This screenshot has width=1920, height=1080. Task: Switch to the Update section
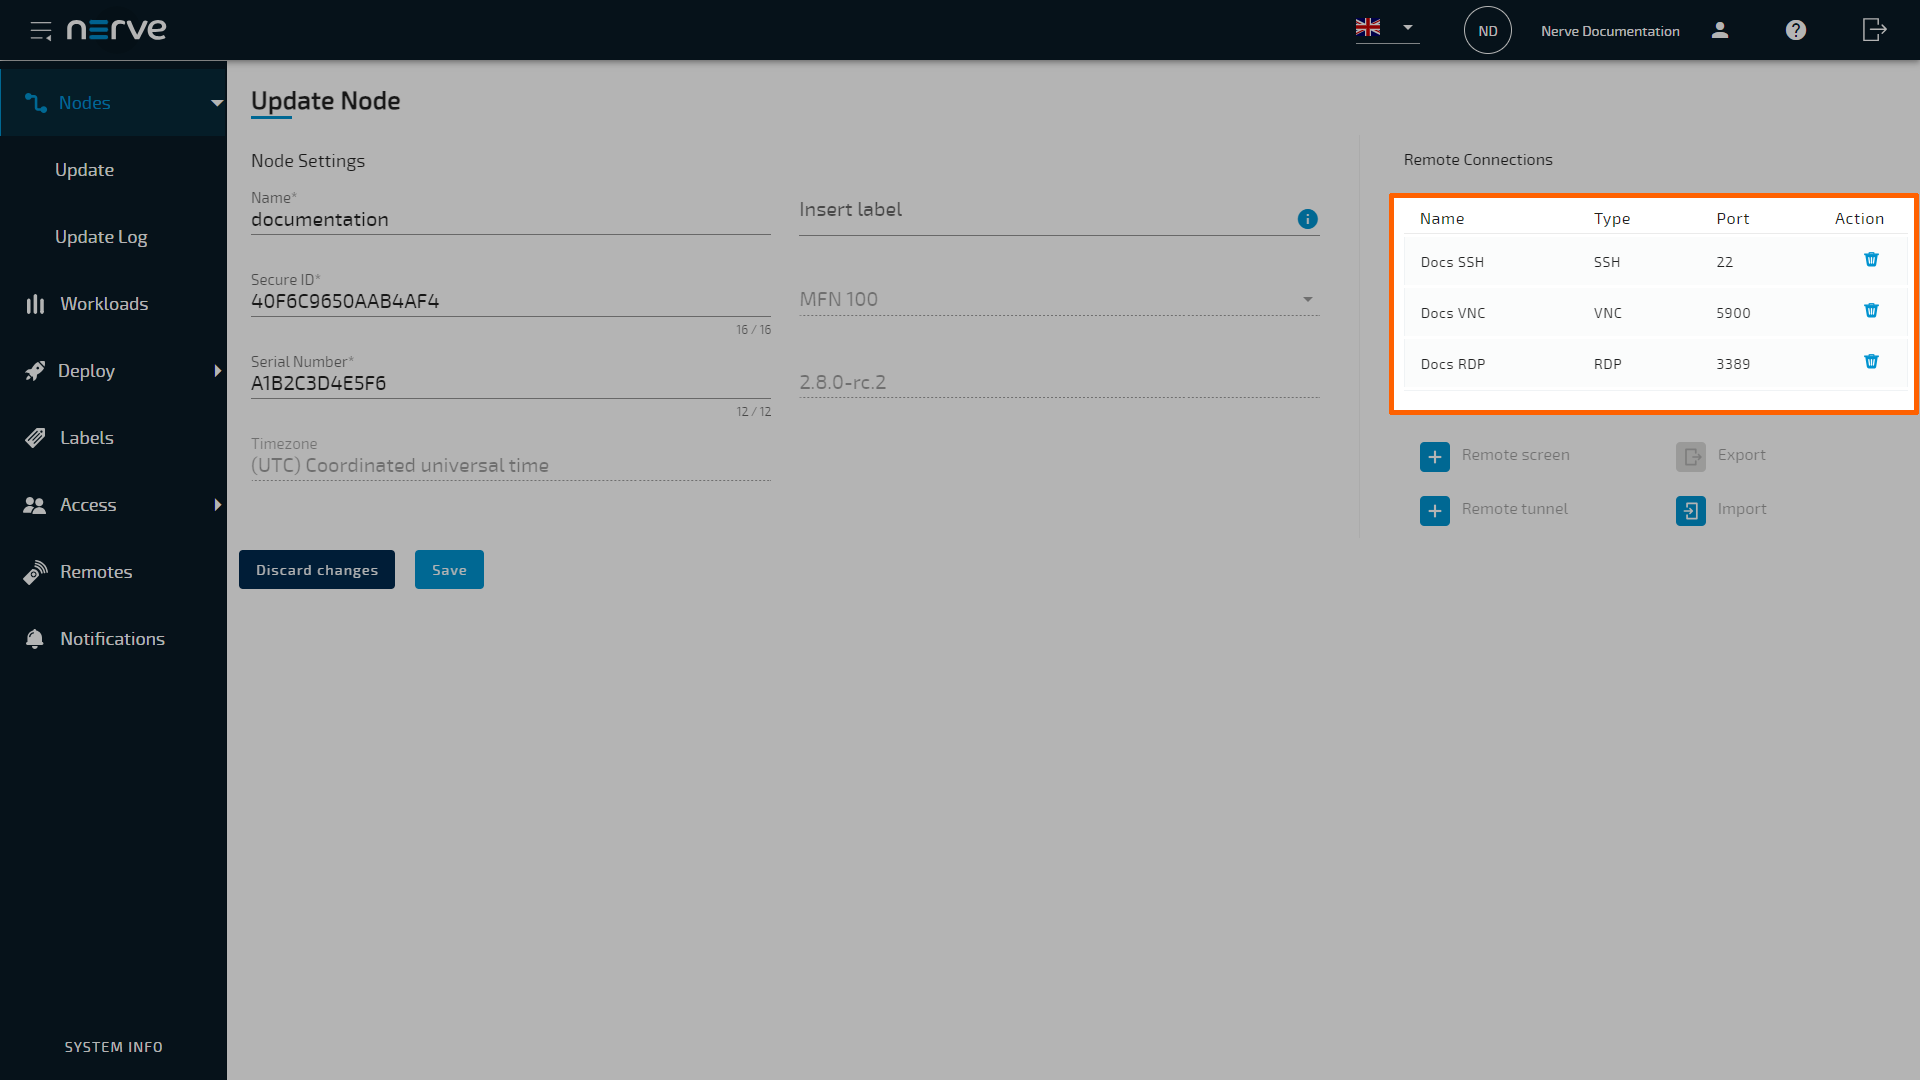click(x=84, y=169)
